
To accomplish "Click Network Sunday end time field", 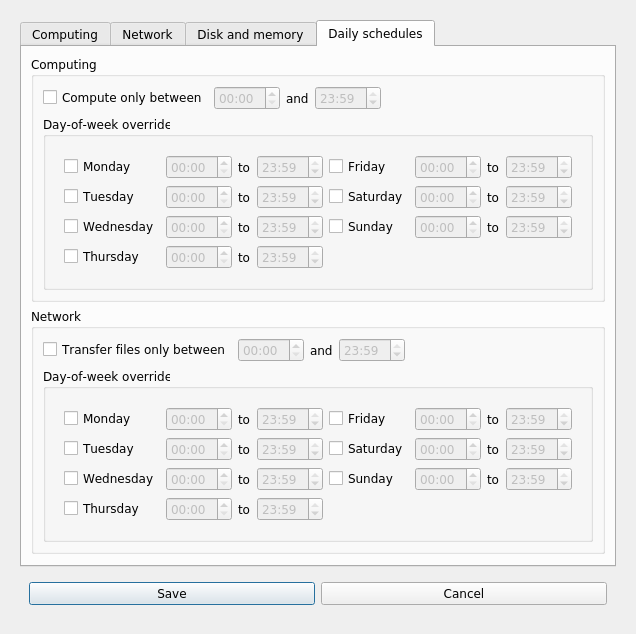I will 530,480.
